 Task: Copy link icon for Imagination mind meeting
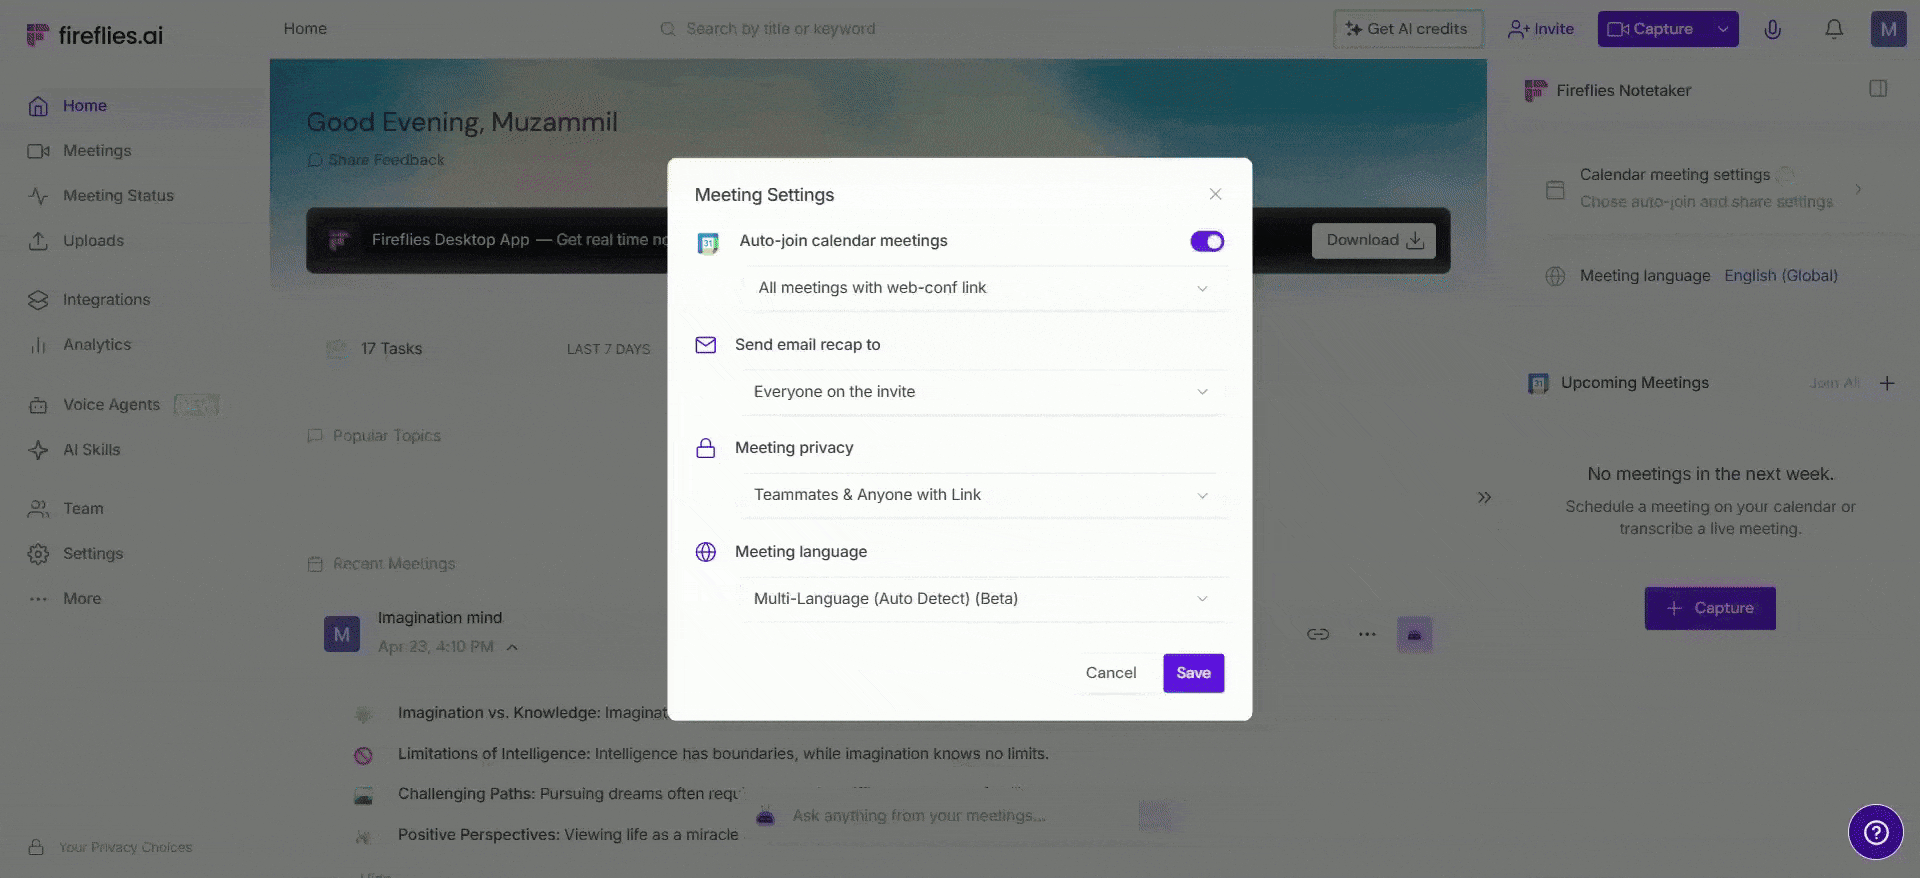[1318, 634]
